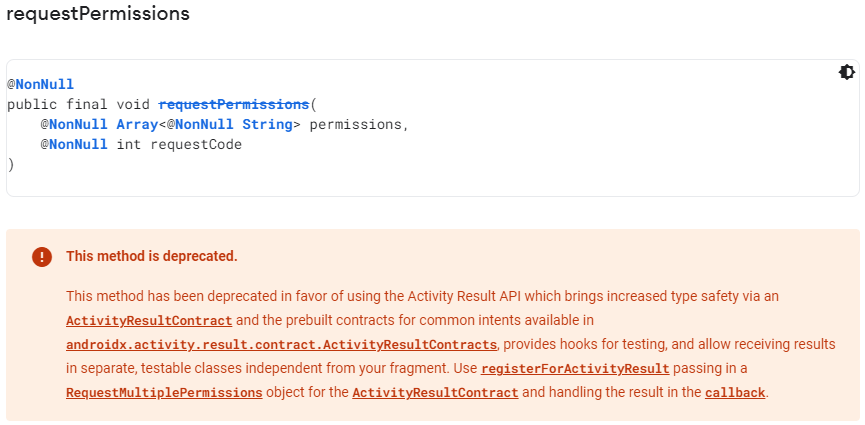Viewport: 865px width, 425px height.
Task: Open androidx.activity.result.contract.ActivityResultContracts link
Action: (x=281, y=345)
